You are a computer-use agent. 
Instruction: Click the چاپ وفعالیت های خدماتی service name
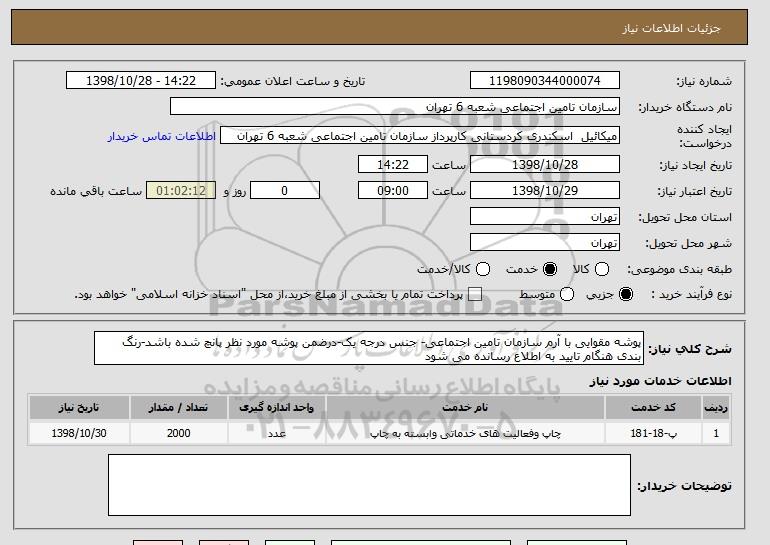click(x=465, y=434)
